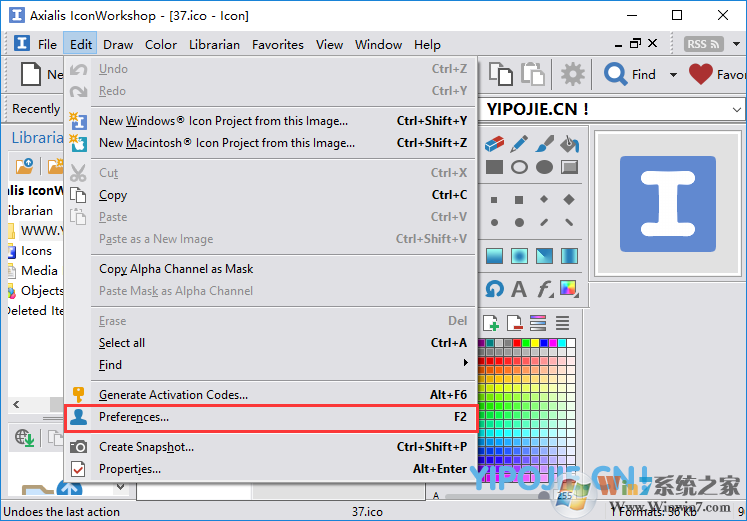
Task: Select the 3D beveled rectangle tool
Action: (569, 167)
